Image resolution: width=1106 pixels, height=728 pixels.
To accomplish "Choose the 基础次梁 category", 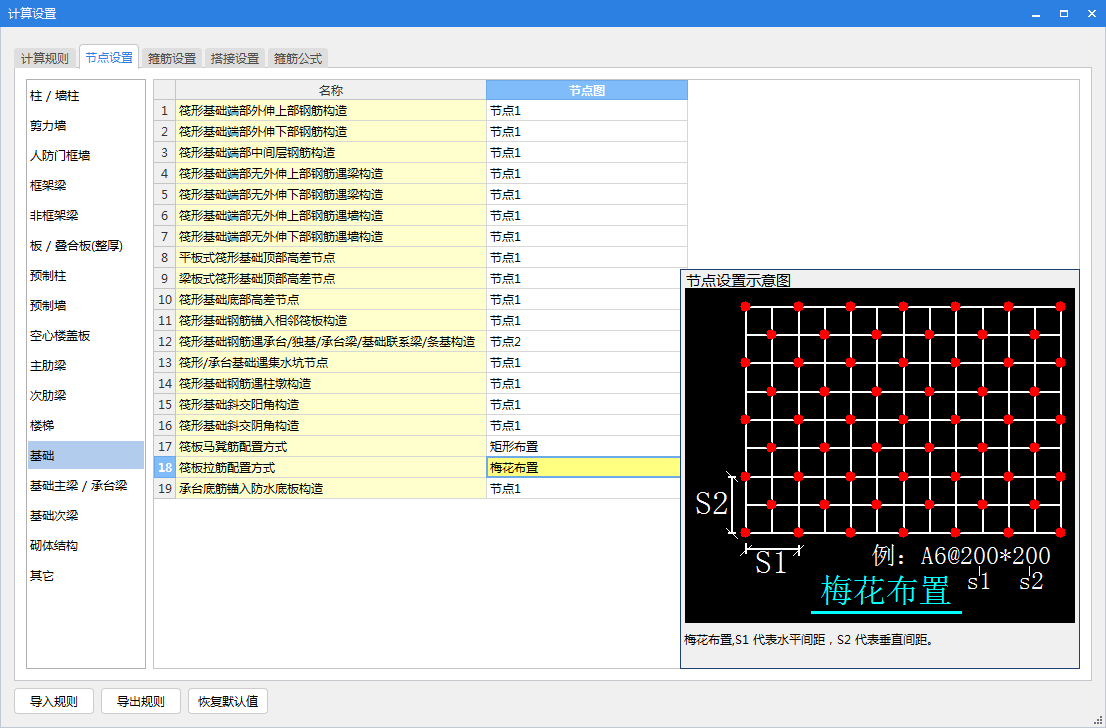I will click(85, 516).
